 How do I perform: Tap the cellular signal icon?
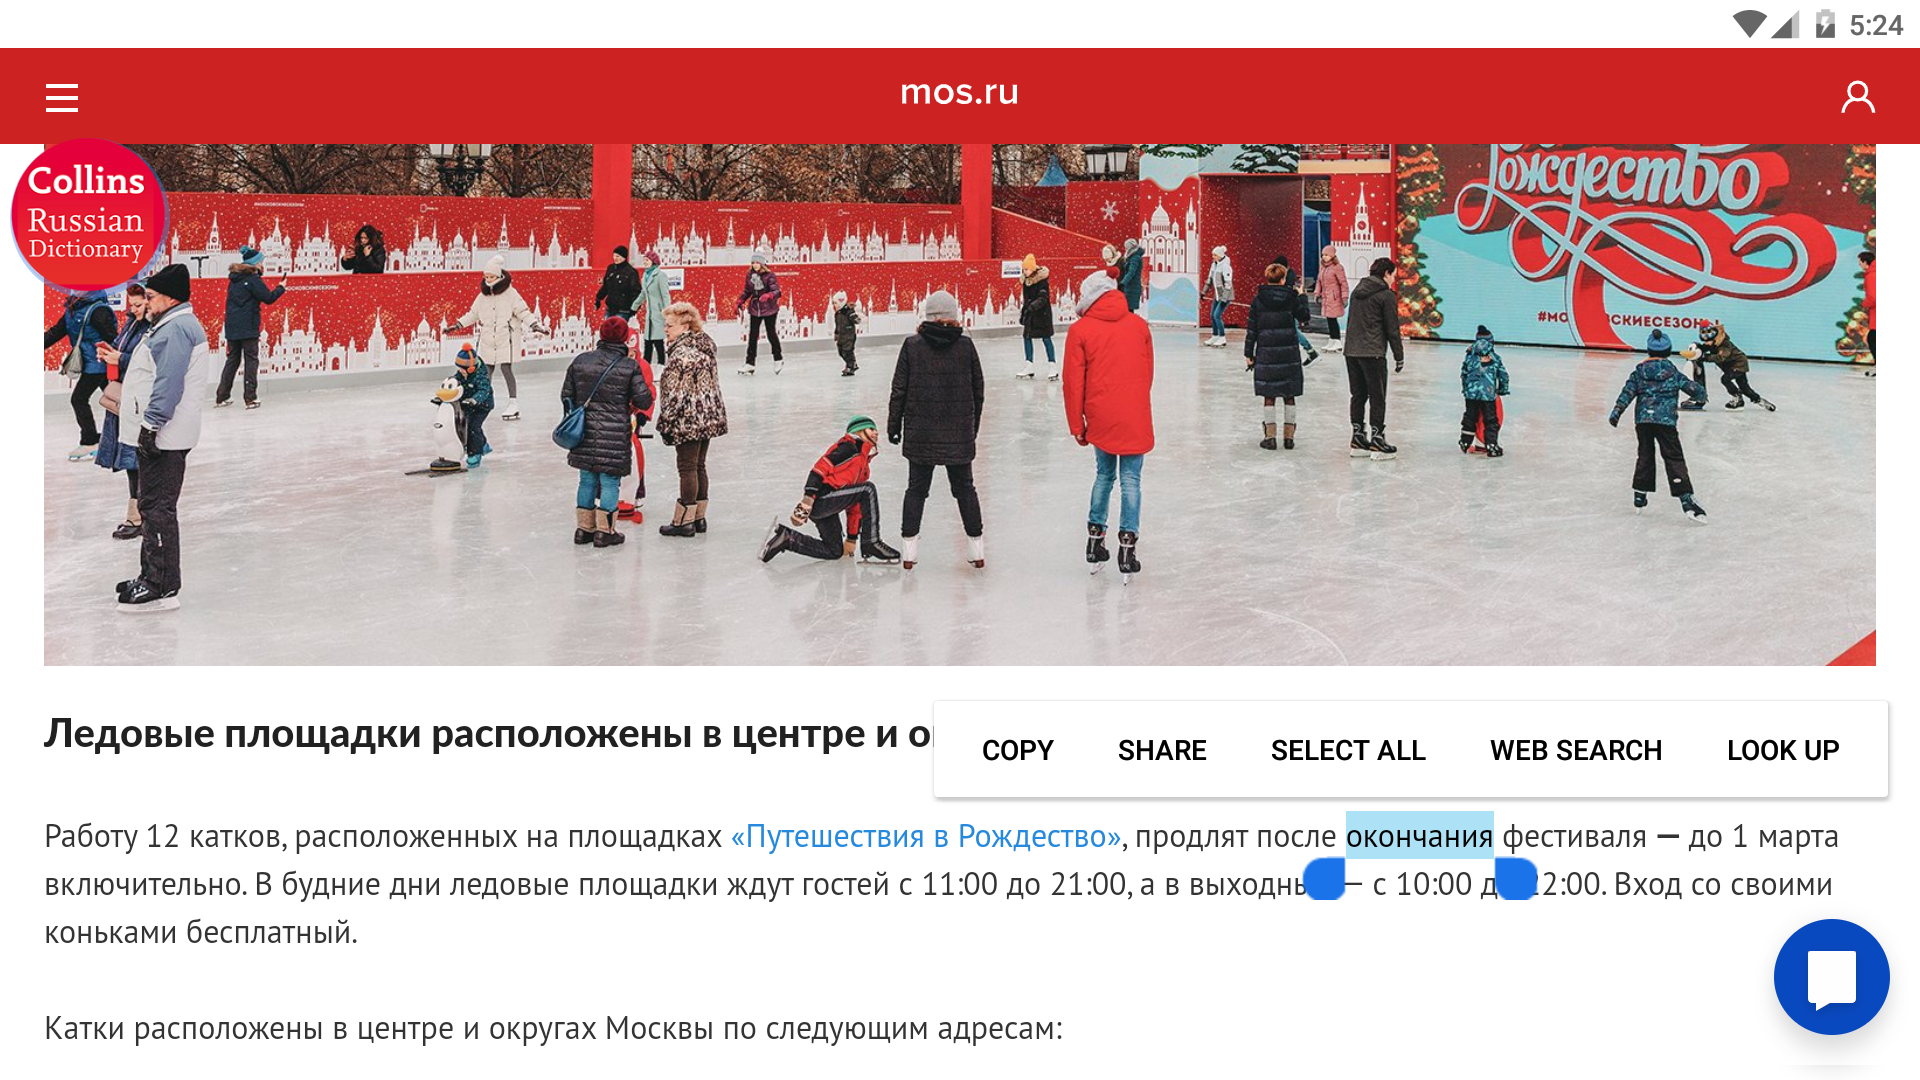1786,24
